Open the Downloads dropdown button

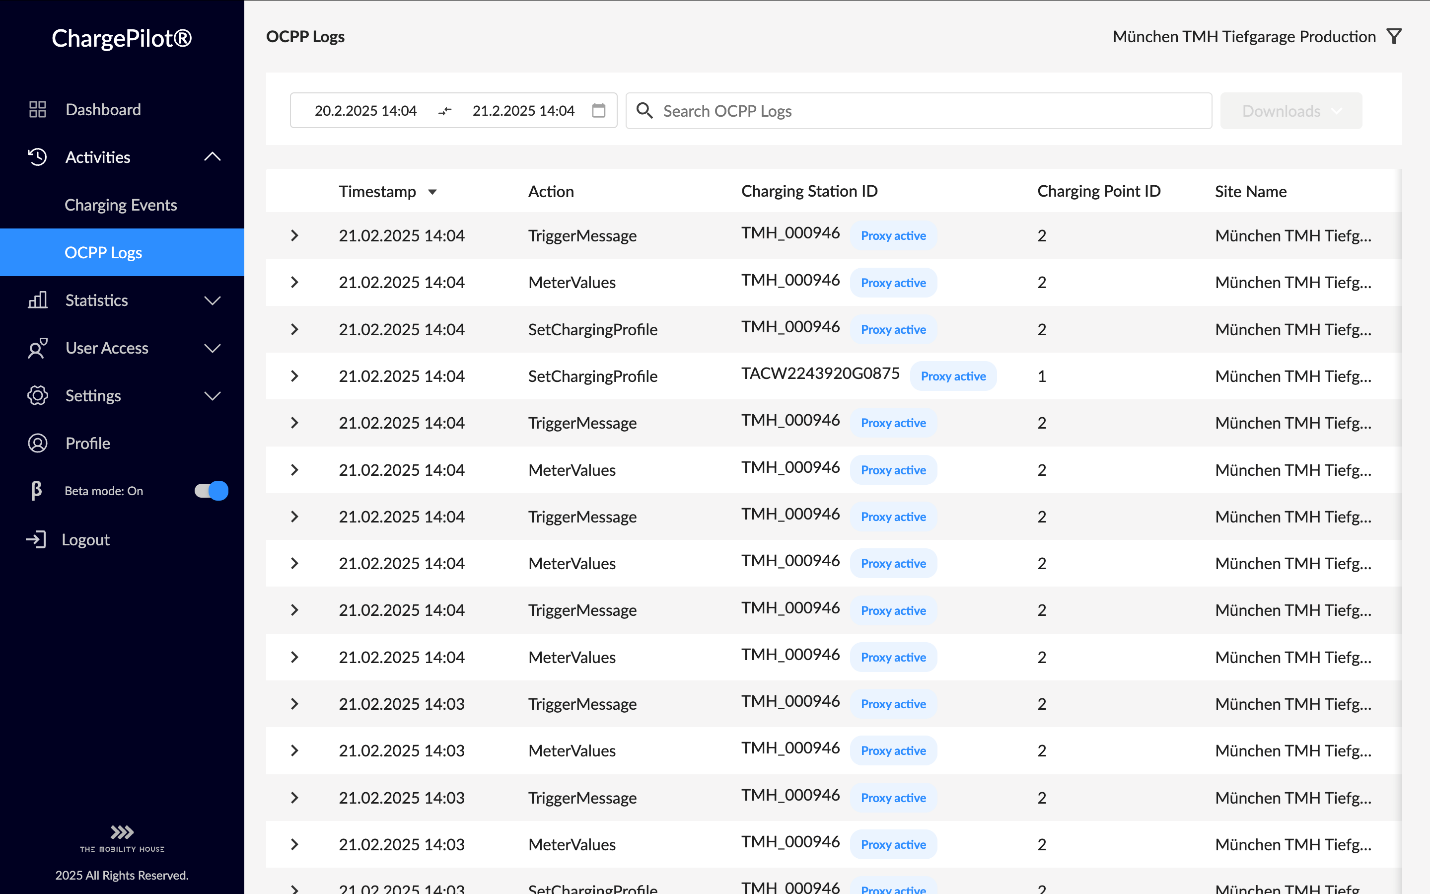pos(1290,111)
